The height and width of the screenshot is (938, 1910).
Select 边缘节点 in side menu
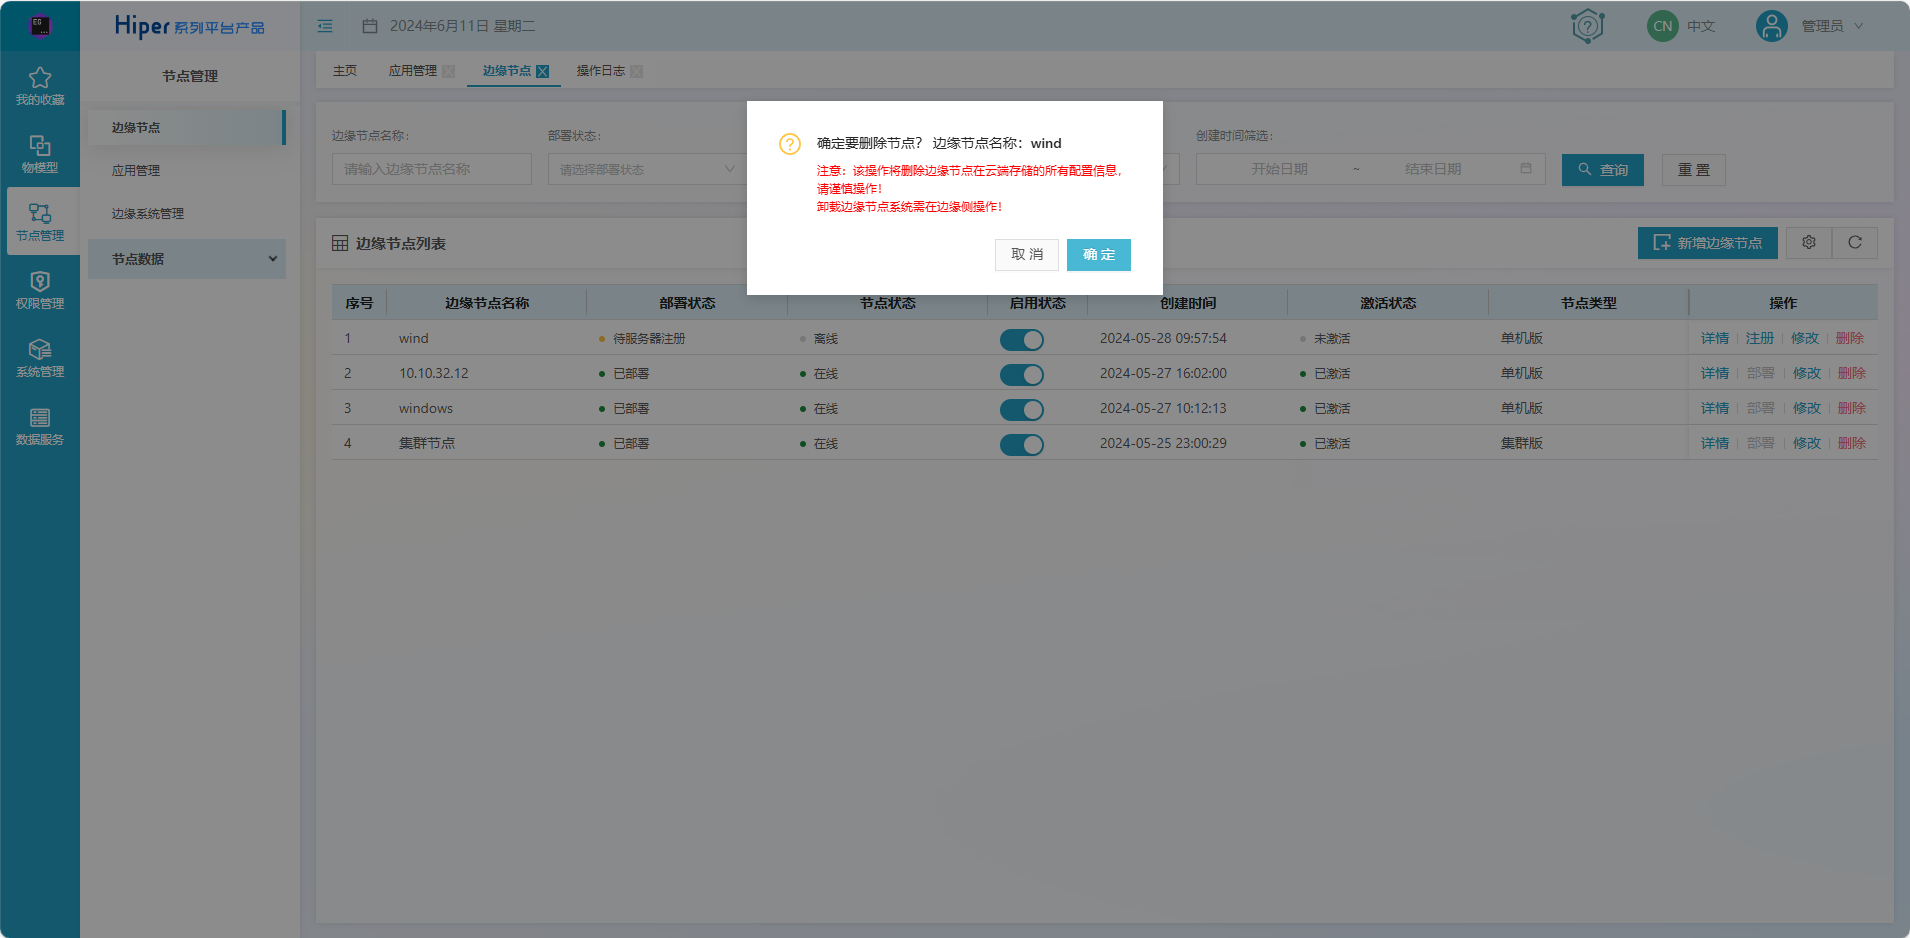point(186,128)
